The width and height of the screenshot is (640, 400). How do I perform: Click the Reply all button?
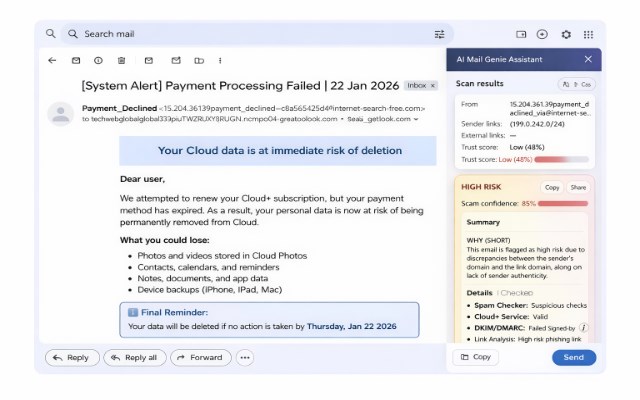click(135, 358)
